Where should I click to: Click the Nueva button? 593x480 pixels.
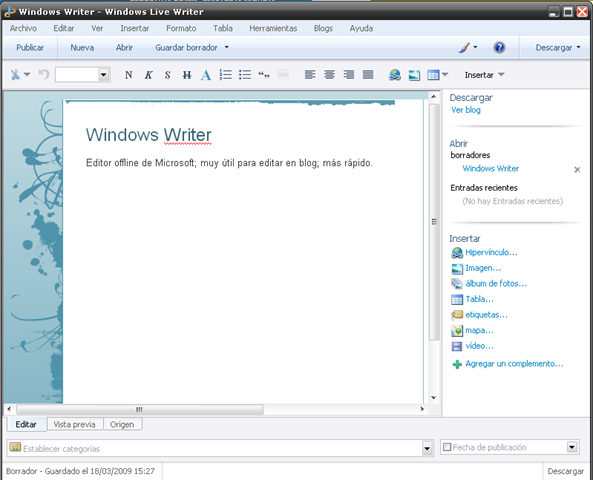pyautogui.click(x=82, y=48)
